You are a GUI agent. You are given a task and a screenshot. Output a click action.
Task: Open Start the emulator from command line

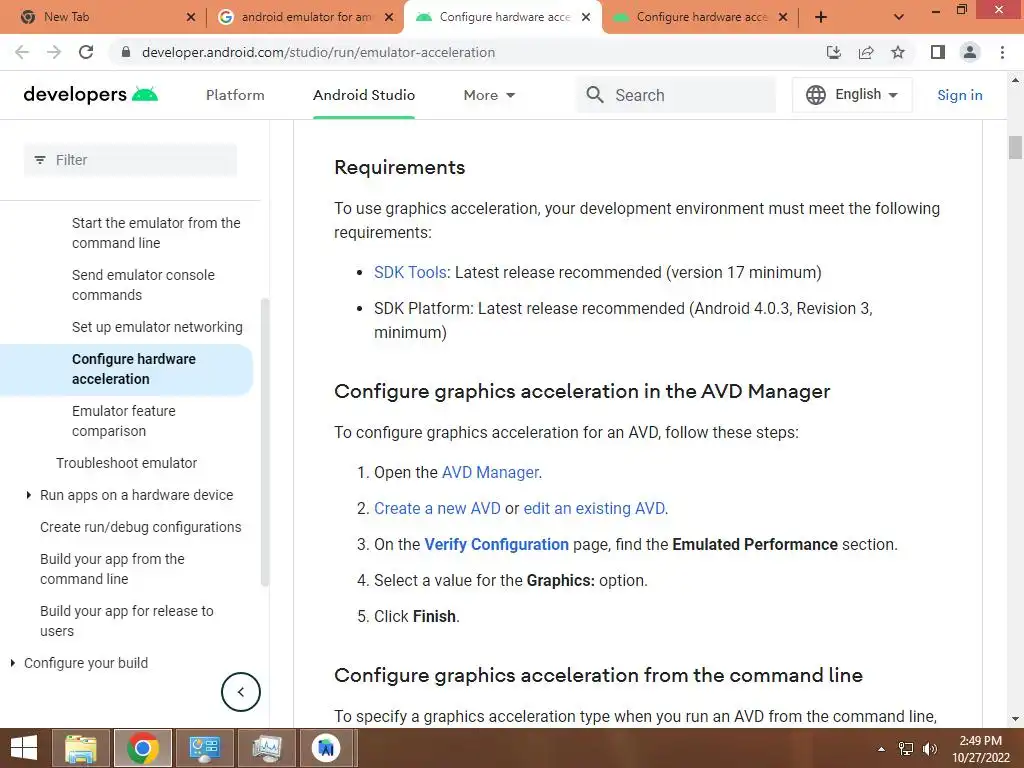tap(156, 232)
